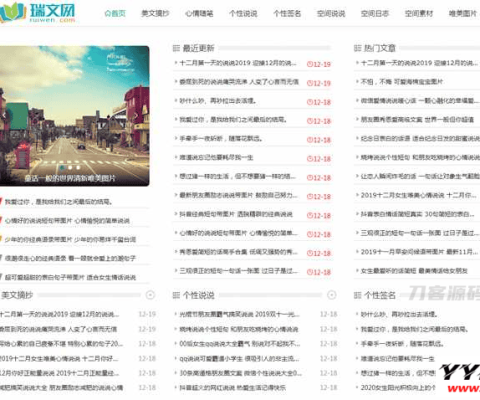Open 个性说说 article 30条高逼格朋友圈文案
Screen dimensions: 480x400
pyautogui.click(x=240, y=373)
